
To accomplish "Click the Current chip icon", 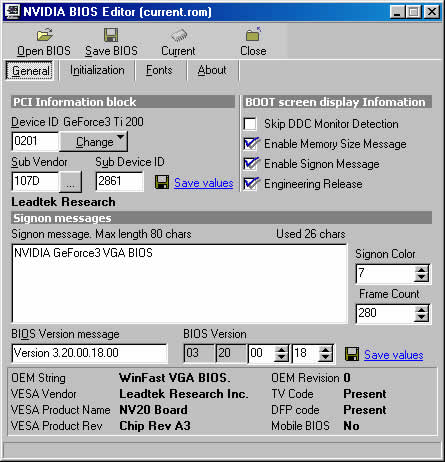I will point(179,35).
